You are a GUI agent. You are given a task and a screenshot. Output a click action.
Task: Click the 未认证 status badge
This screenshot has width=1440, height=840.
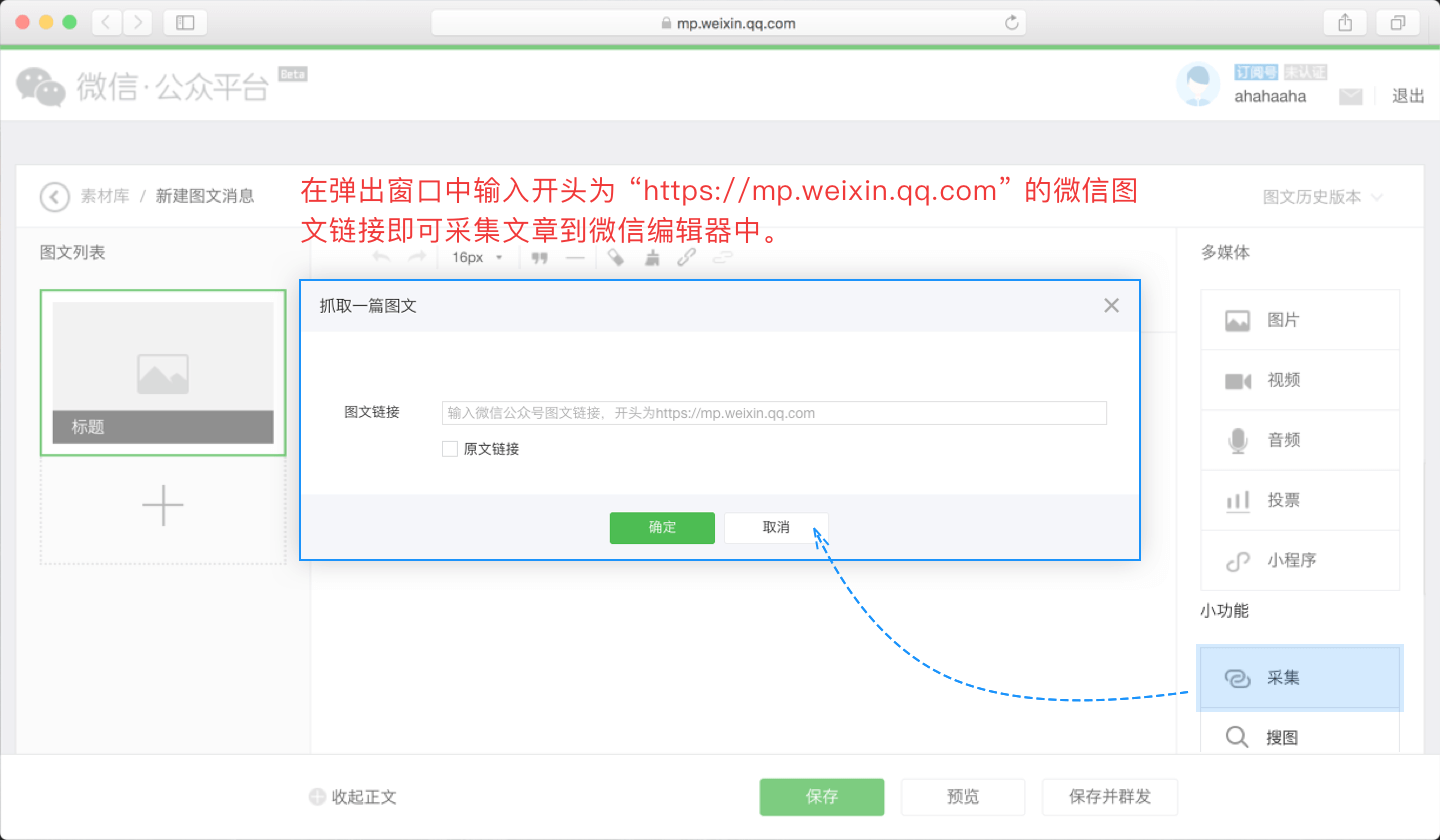pyautogui.click(x=1305, y=72)
